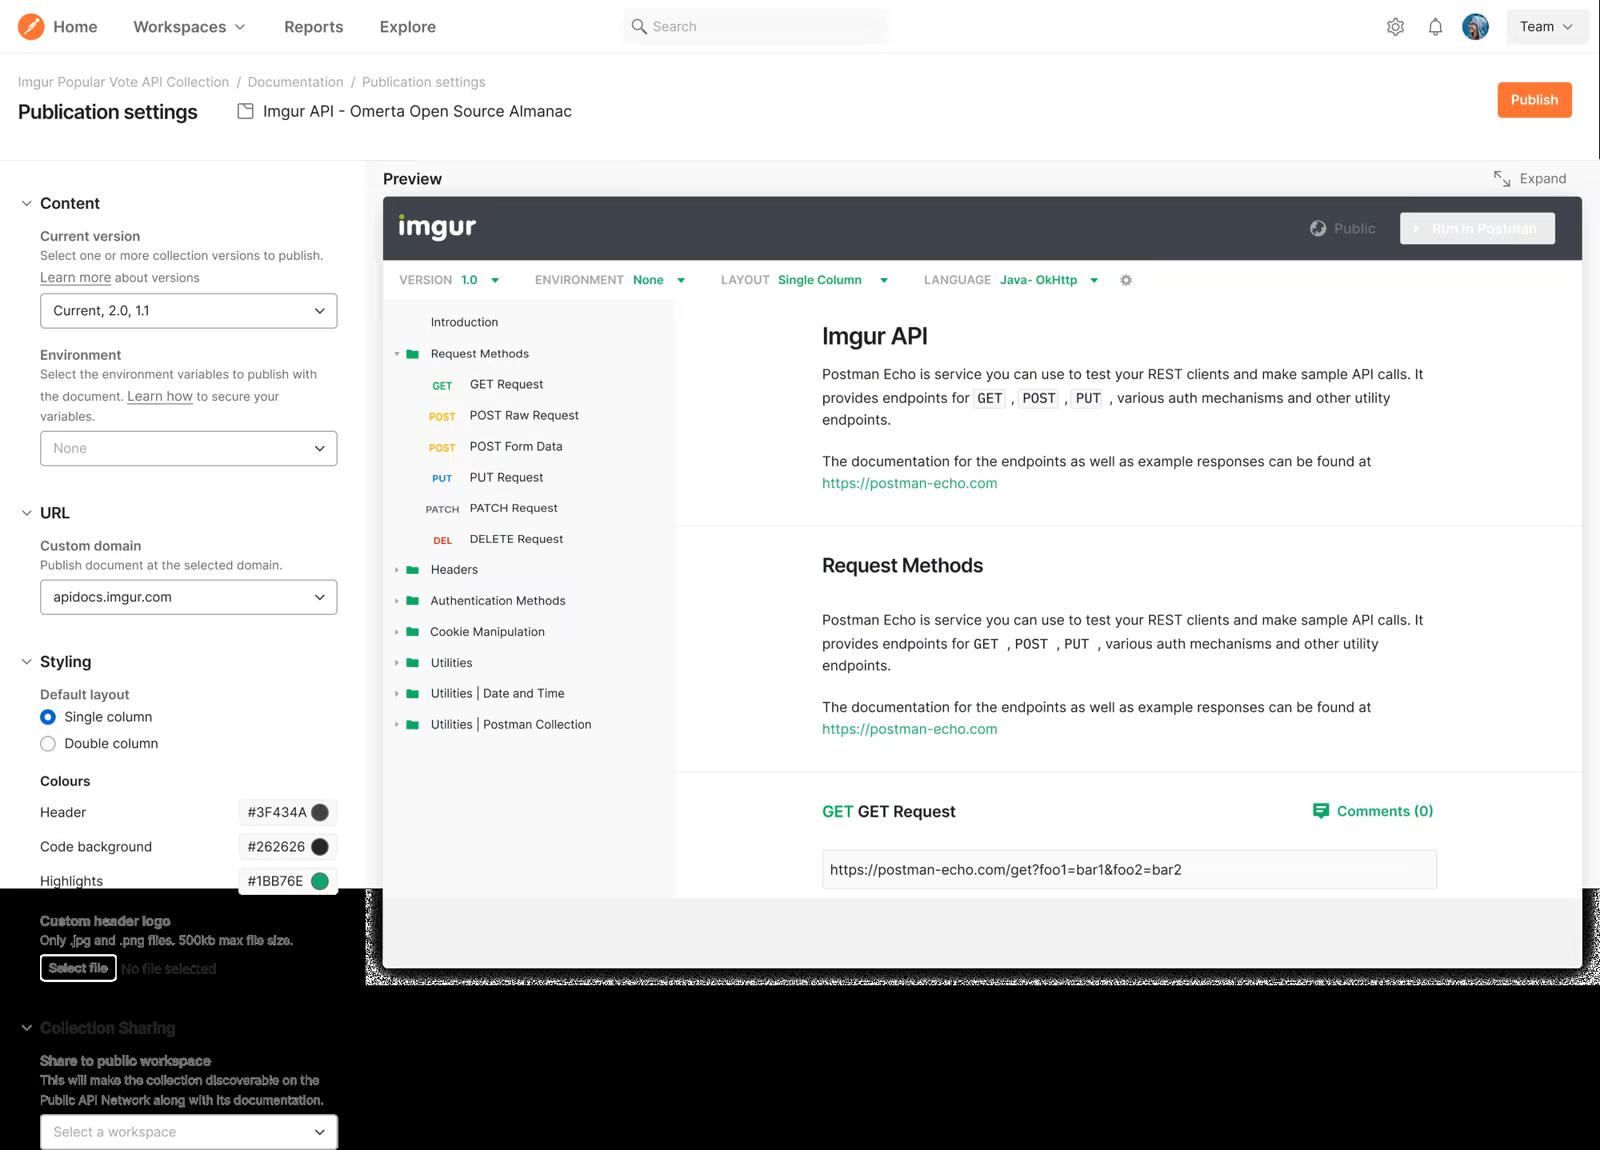Image resolution: width=1600 pixels, height=1150 pixels.
Task: Open the settings gear in top bar
Action: [x=1395, y=27]
